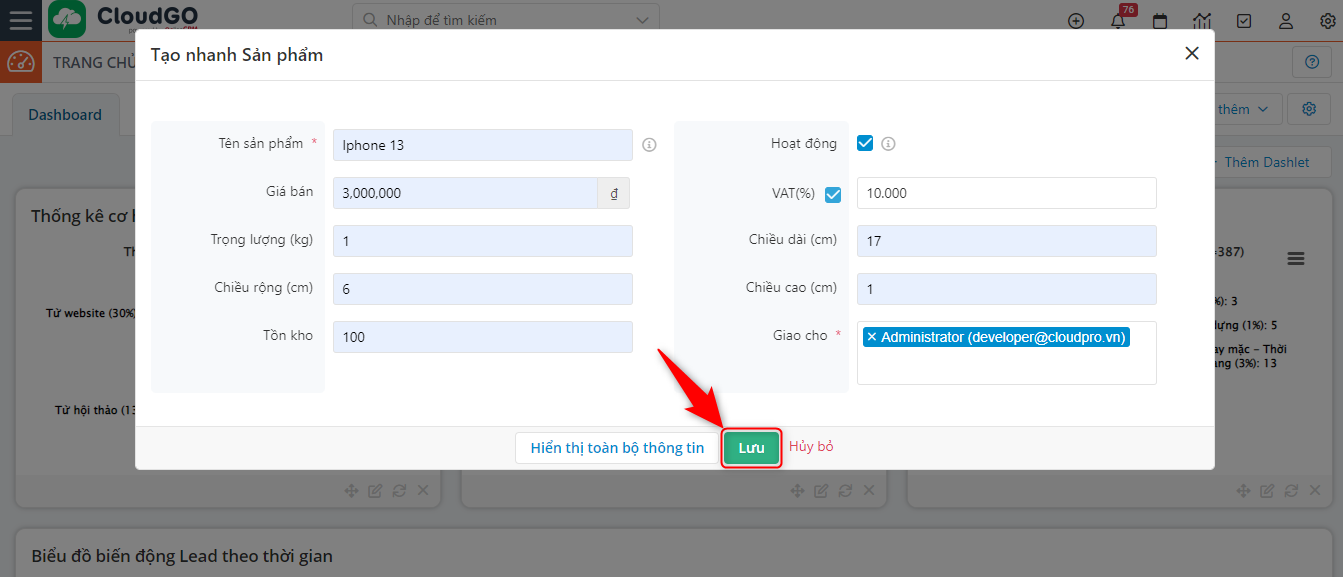Open the notifications bell
Screen dimensions: 1343x577
pos(1118,21)
